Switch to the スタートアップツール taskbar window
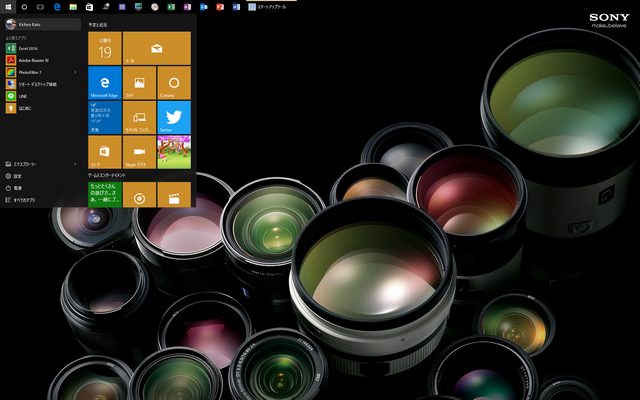 [x=271, y=7]
